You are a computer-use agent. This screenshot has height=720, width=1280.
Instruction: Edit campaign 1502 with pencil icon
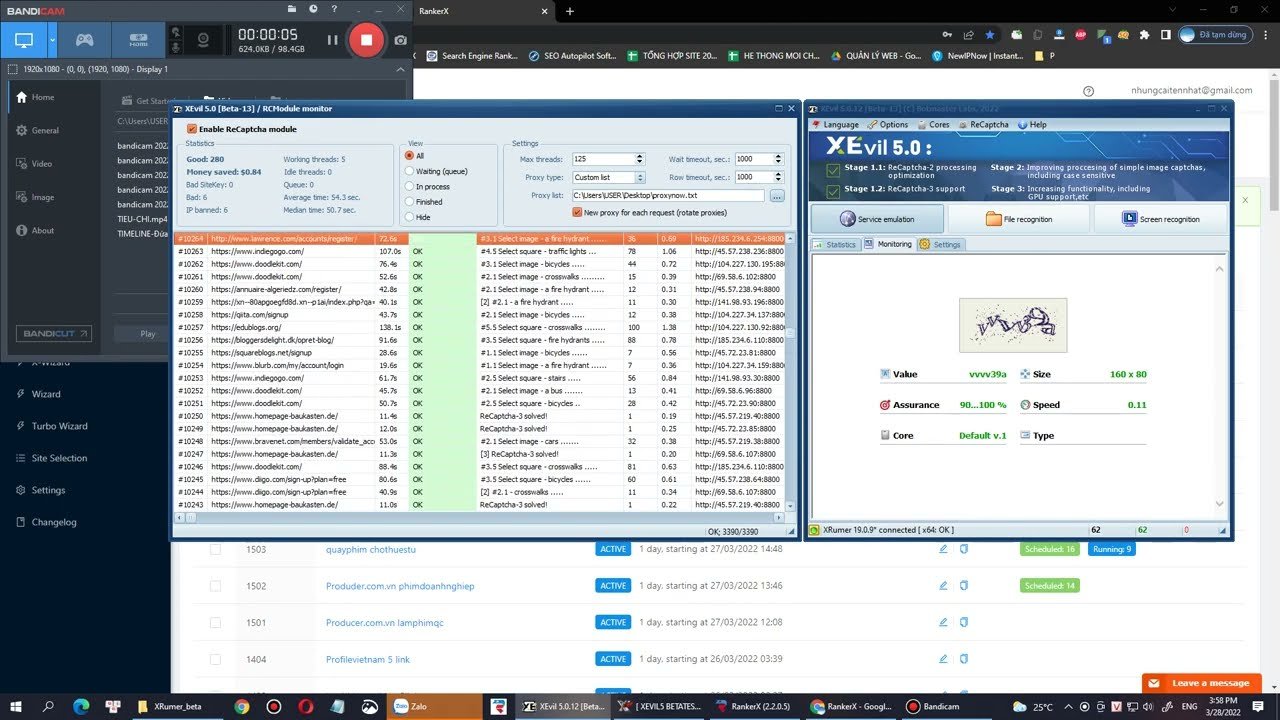pos(943,586)
